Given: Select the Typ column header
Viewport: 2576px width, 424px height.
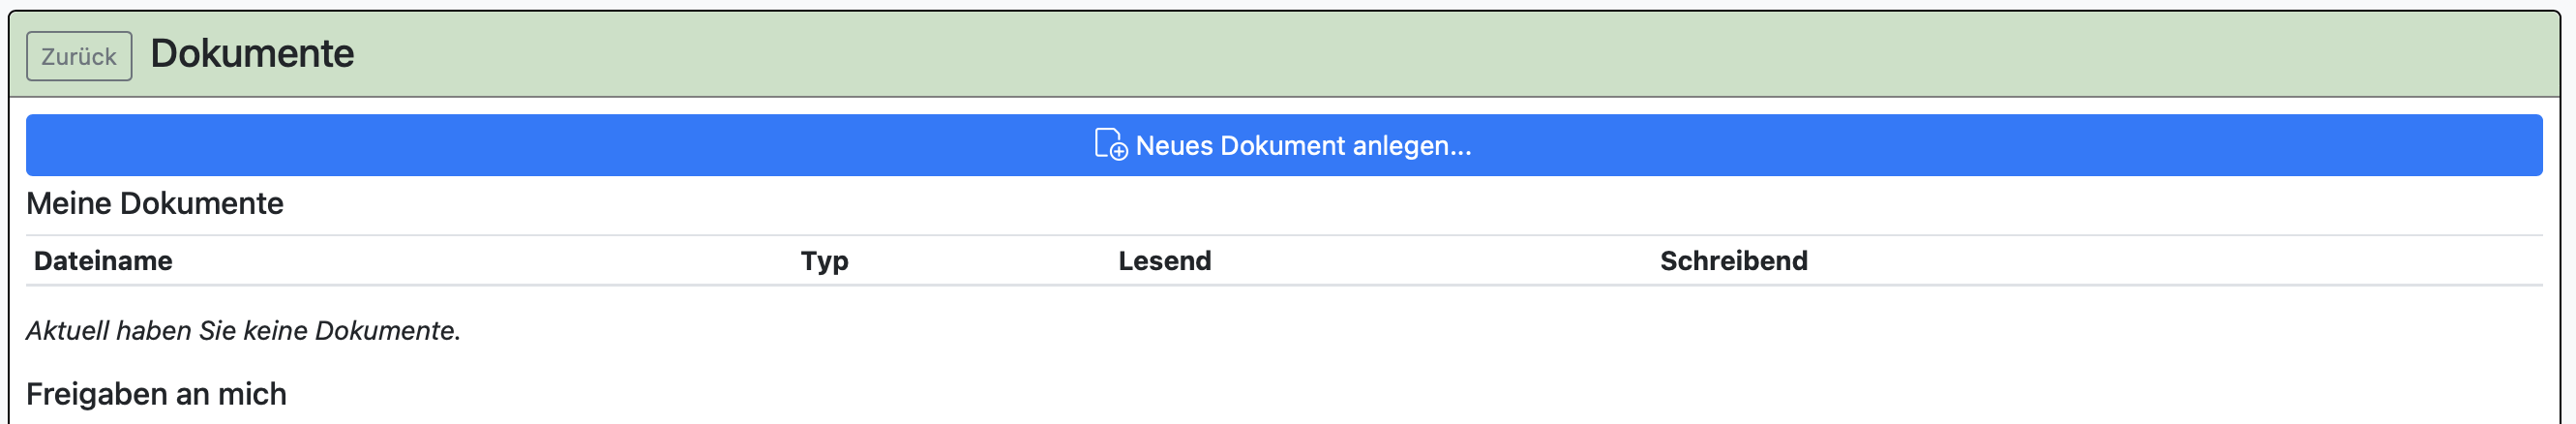Looking at the screenshot, I should coord(824,261).
